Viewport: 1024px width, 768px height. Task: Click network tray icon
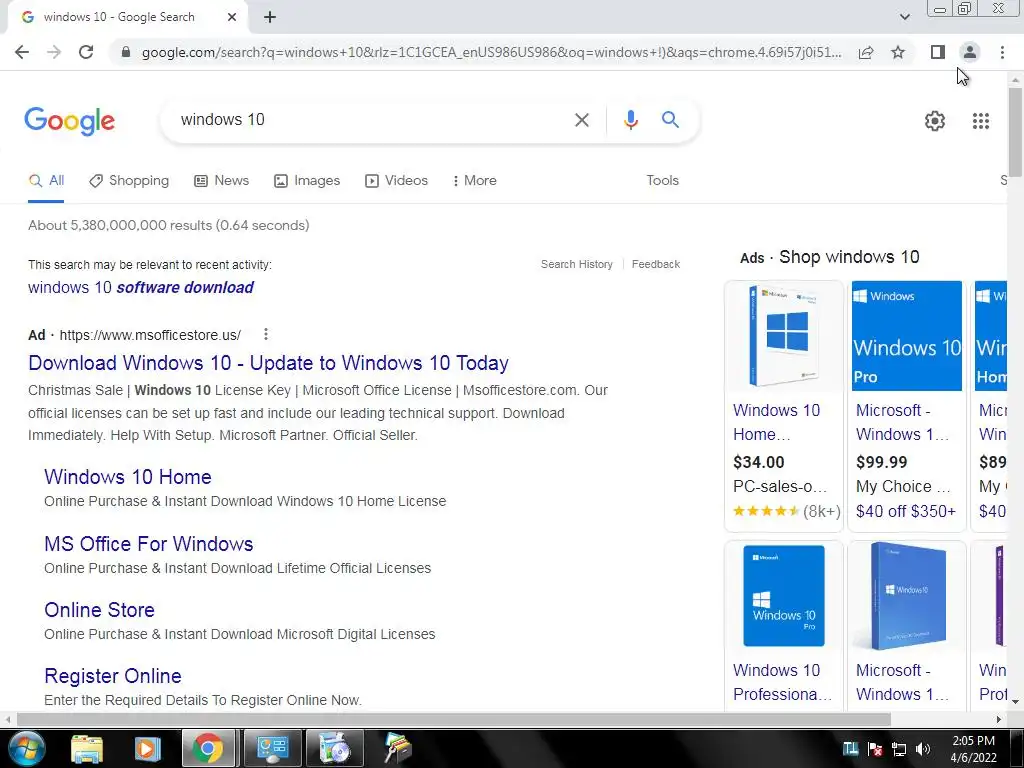pos(899,749)
